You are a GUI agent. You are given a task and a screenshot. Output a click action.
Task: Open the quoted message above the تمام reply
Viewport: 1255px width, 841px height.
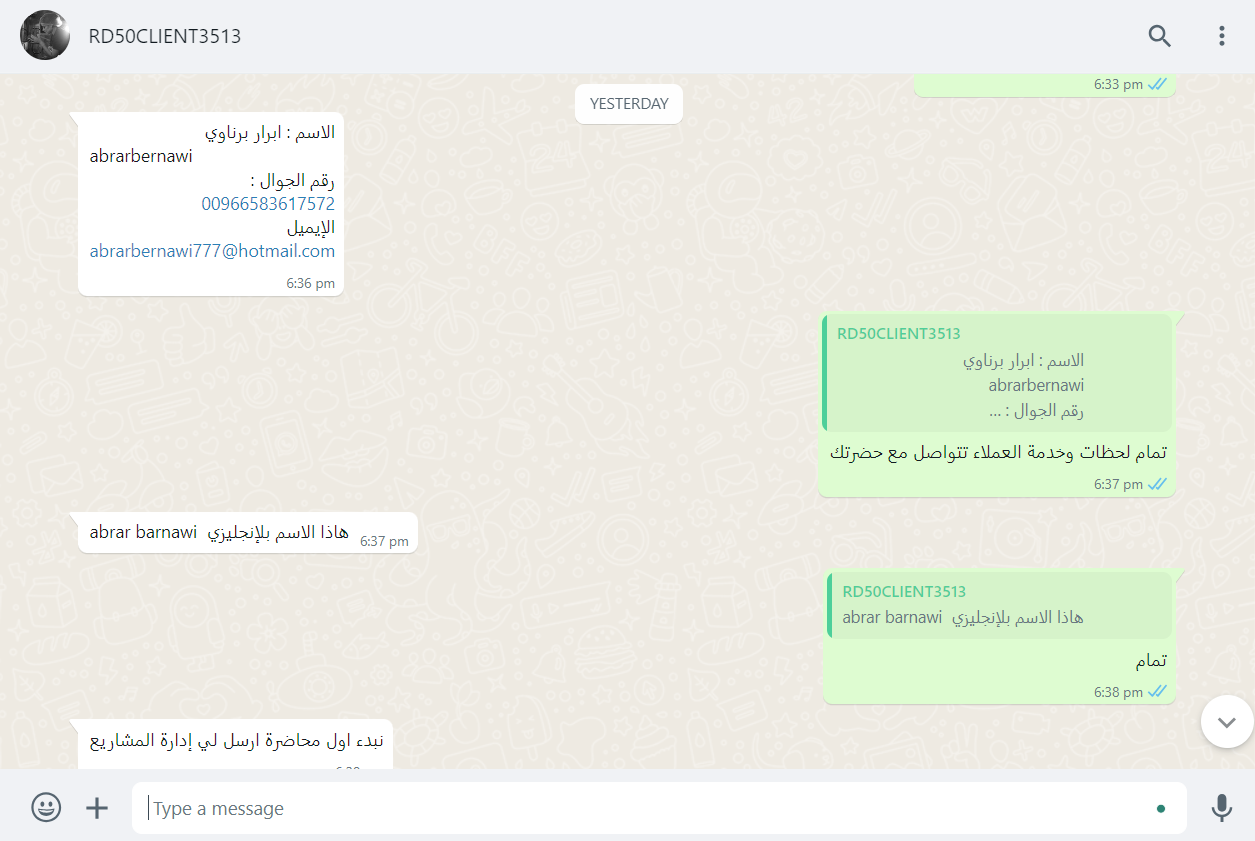tap(999, 605)
